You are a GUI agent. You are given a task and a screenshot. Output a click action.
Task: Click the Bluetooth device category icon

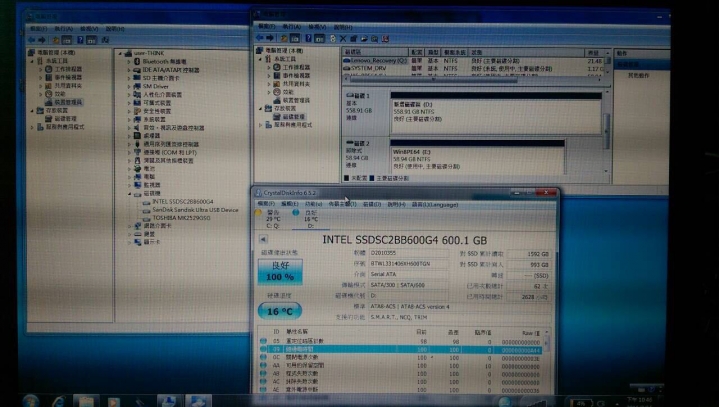[x=137, y=62]
